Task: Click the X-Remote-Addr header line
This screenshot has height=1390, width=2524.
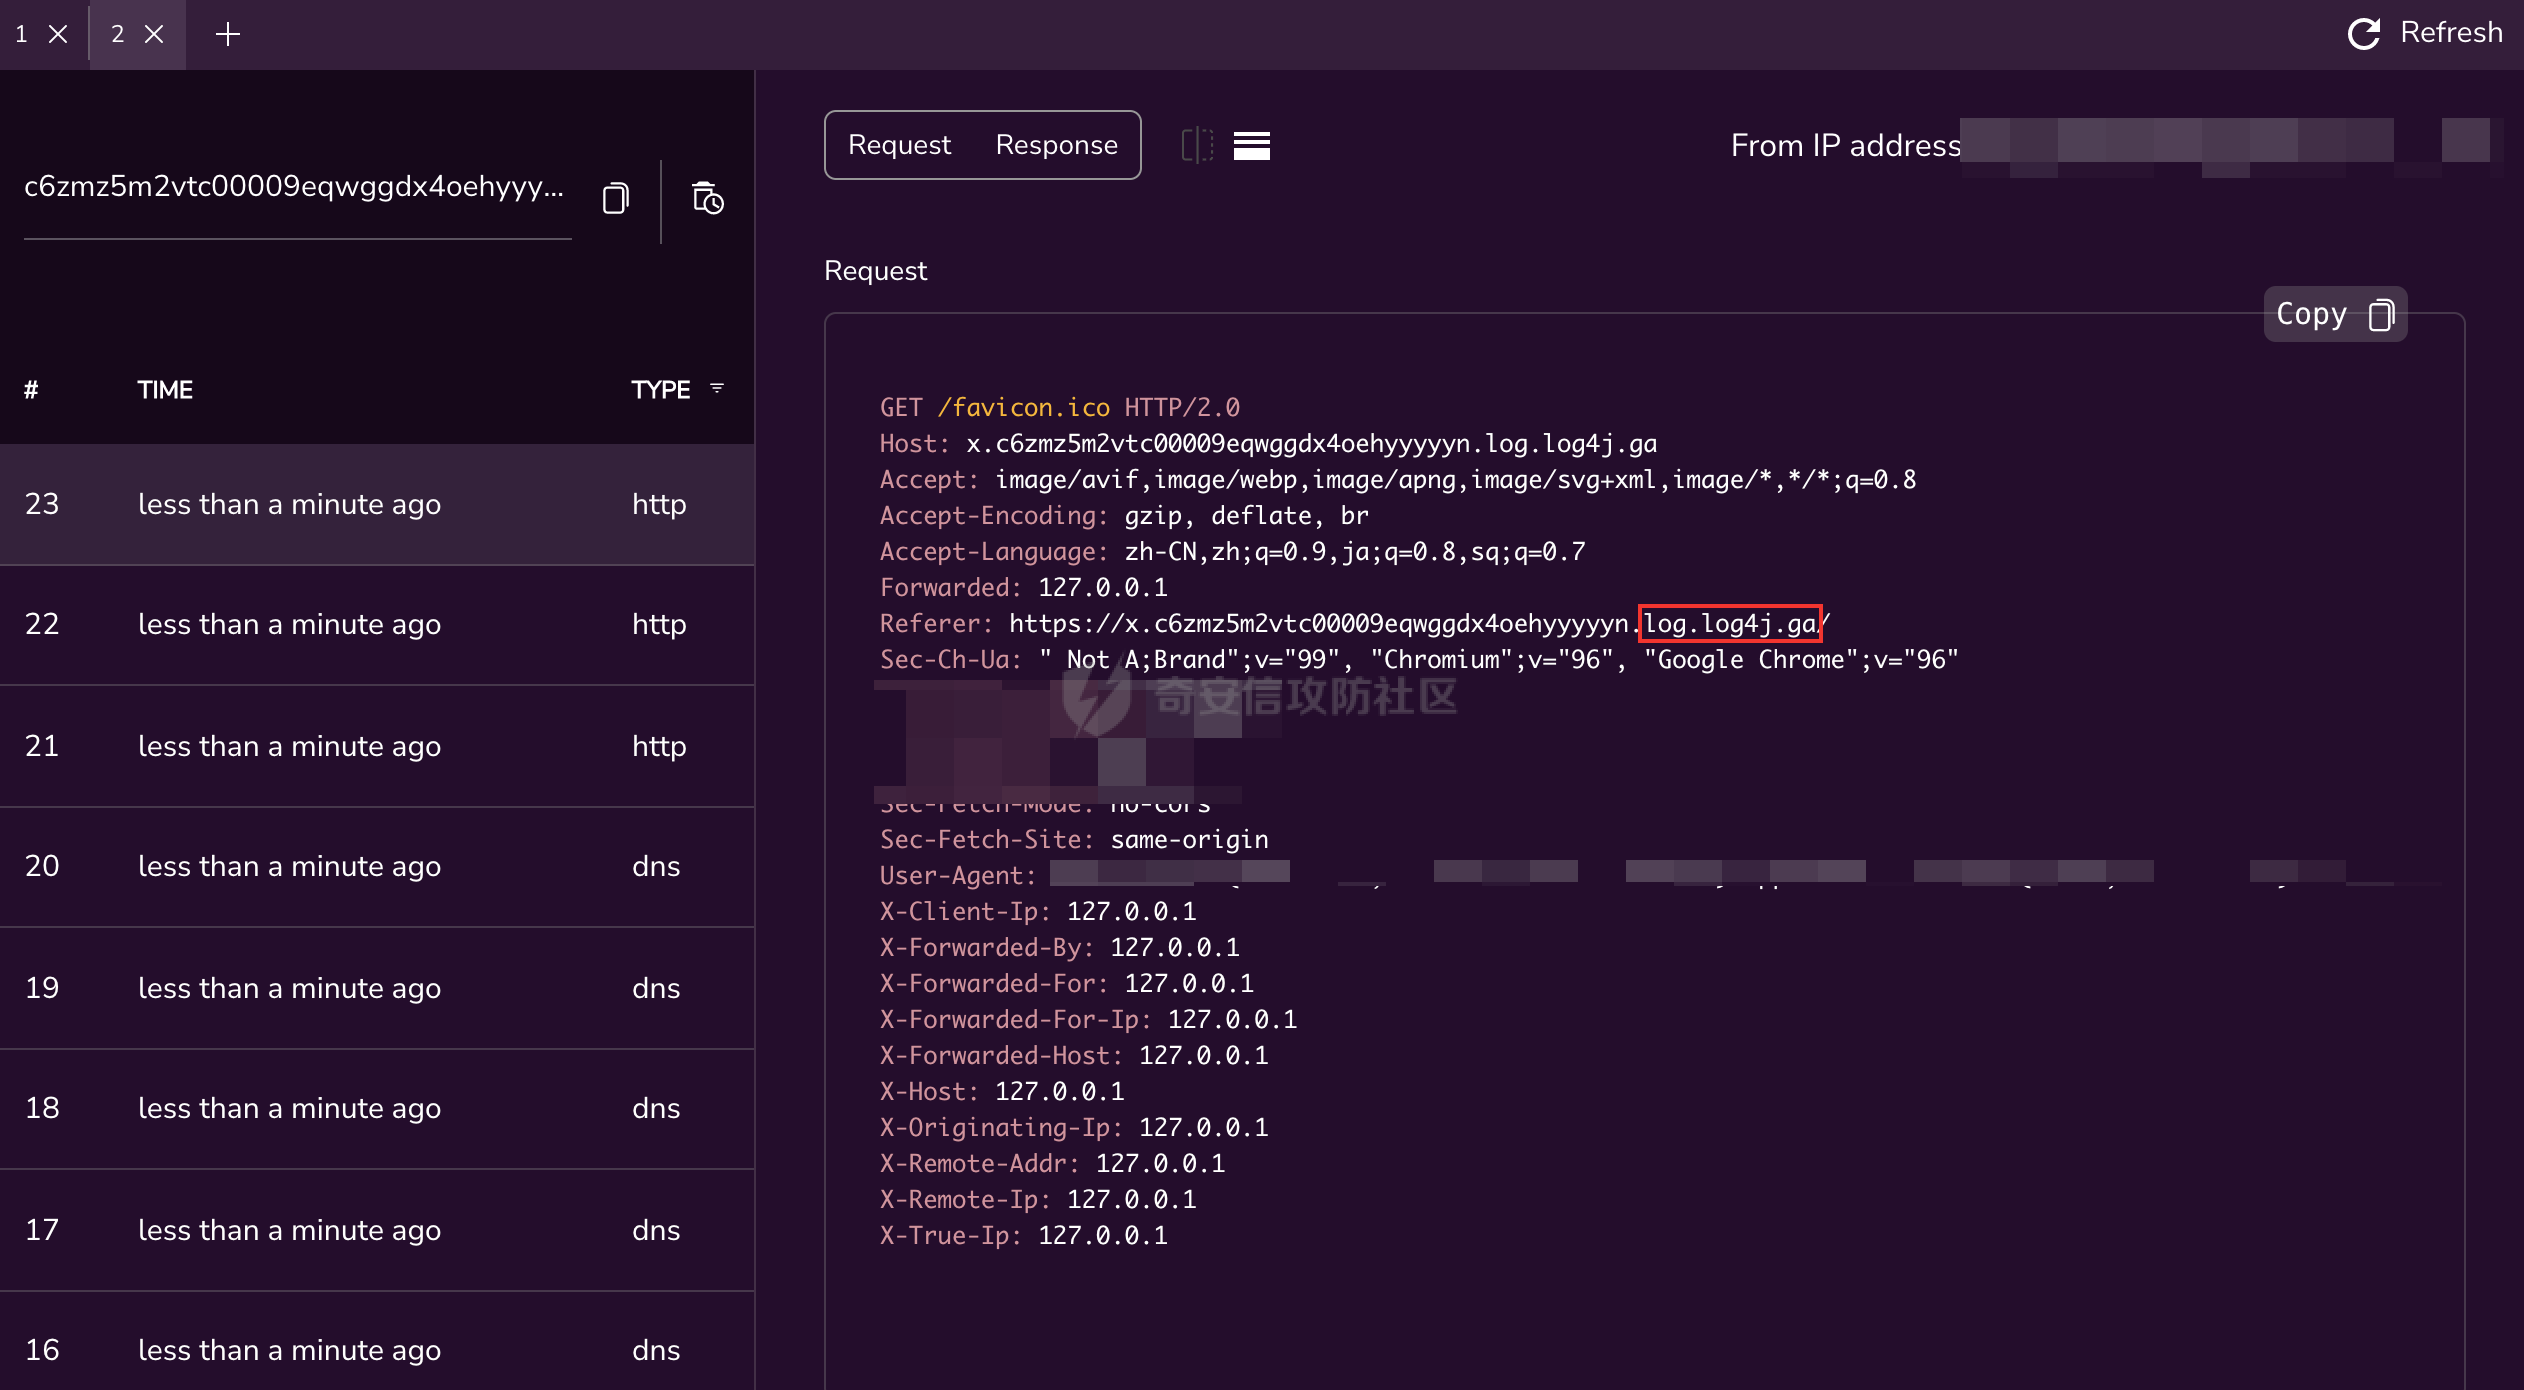Action: tap(1053, 1164)
